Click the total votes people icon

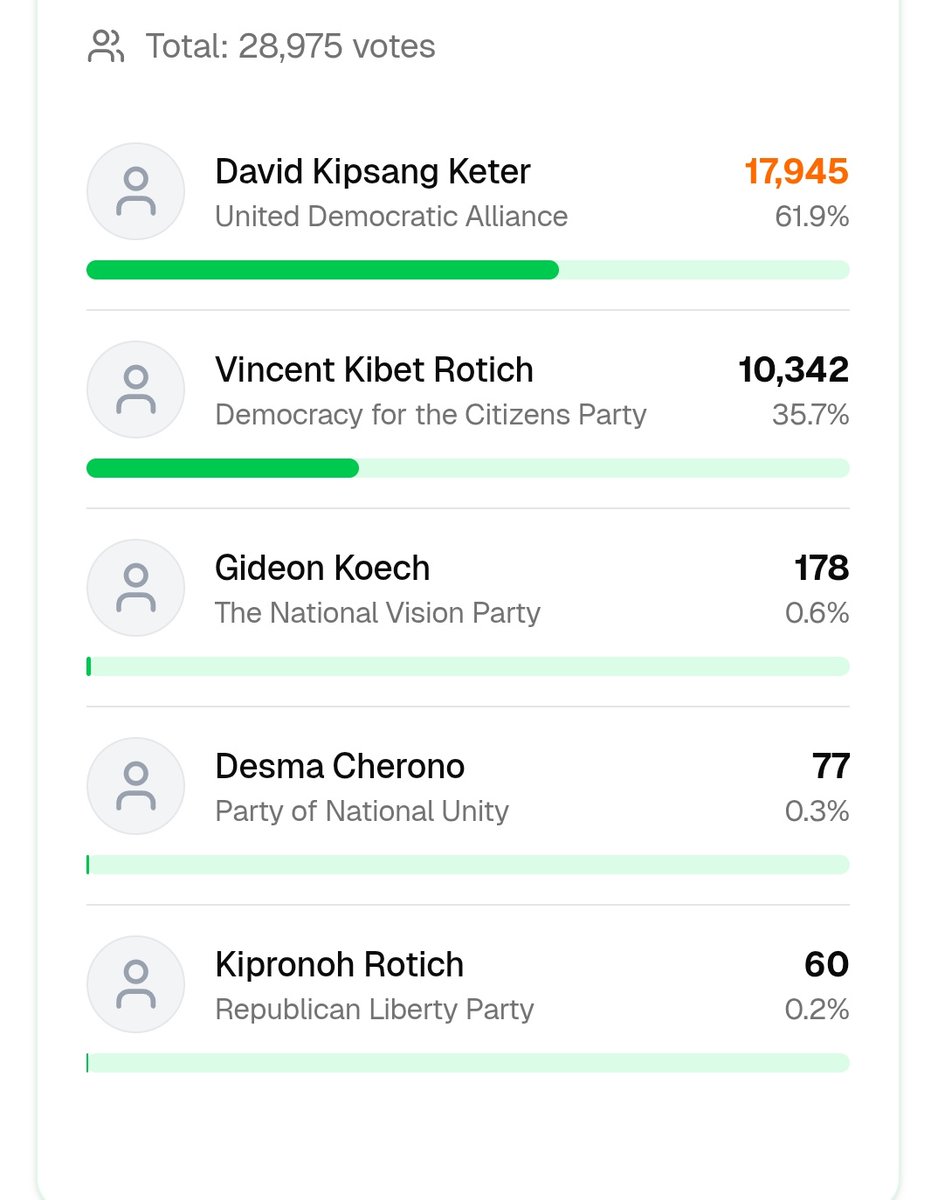pos(106,47)
